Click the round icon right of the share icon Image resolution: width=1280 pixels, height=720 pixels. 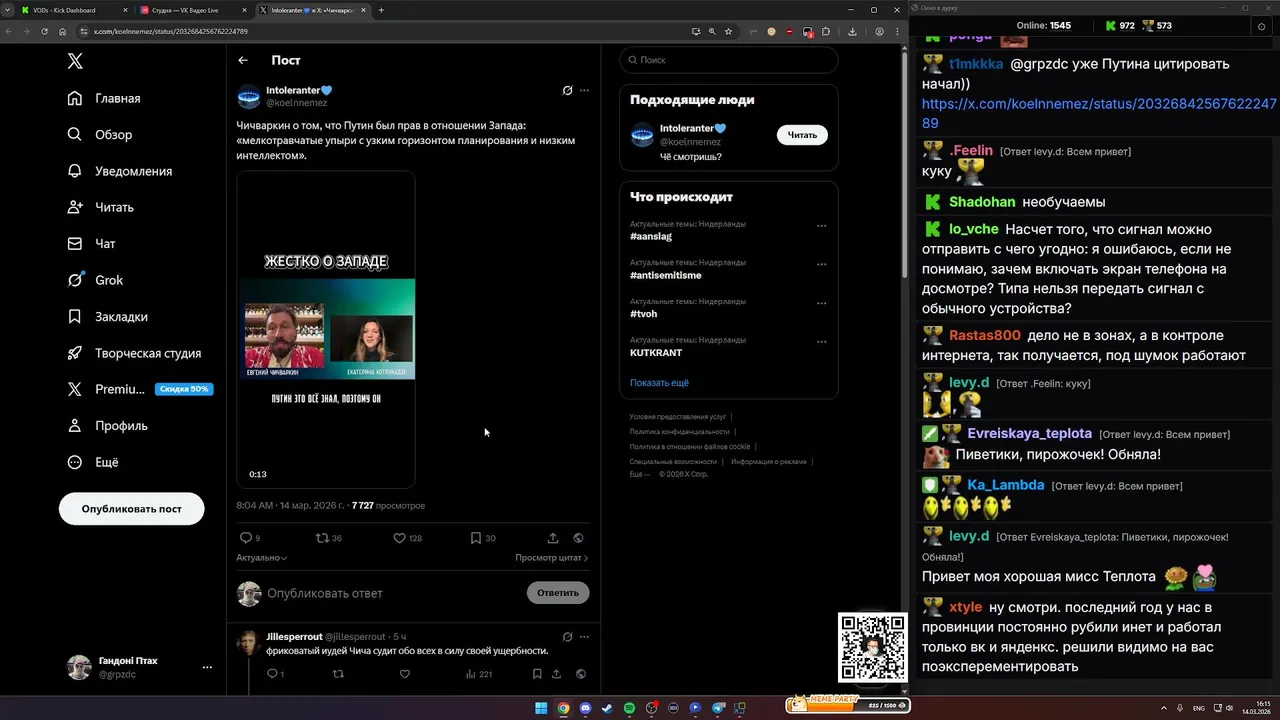pos(578,538)
